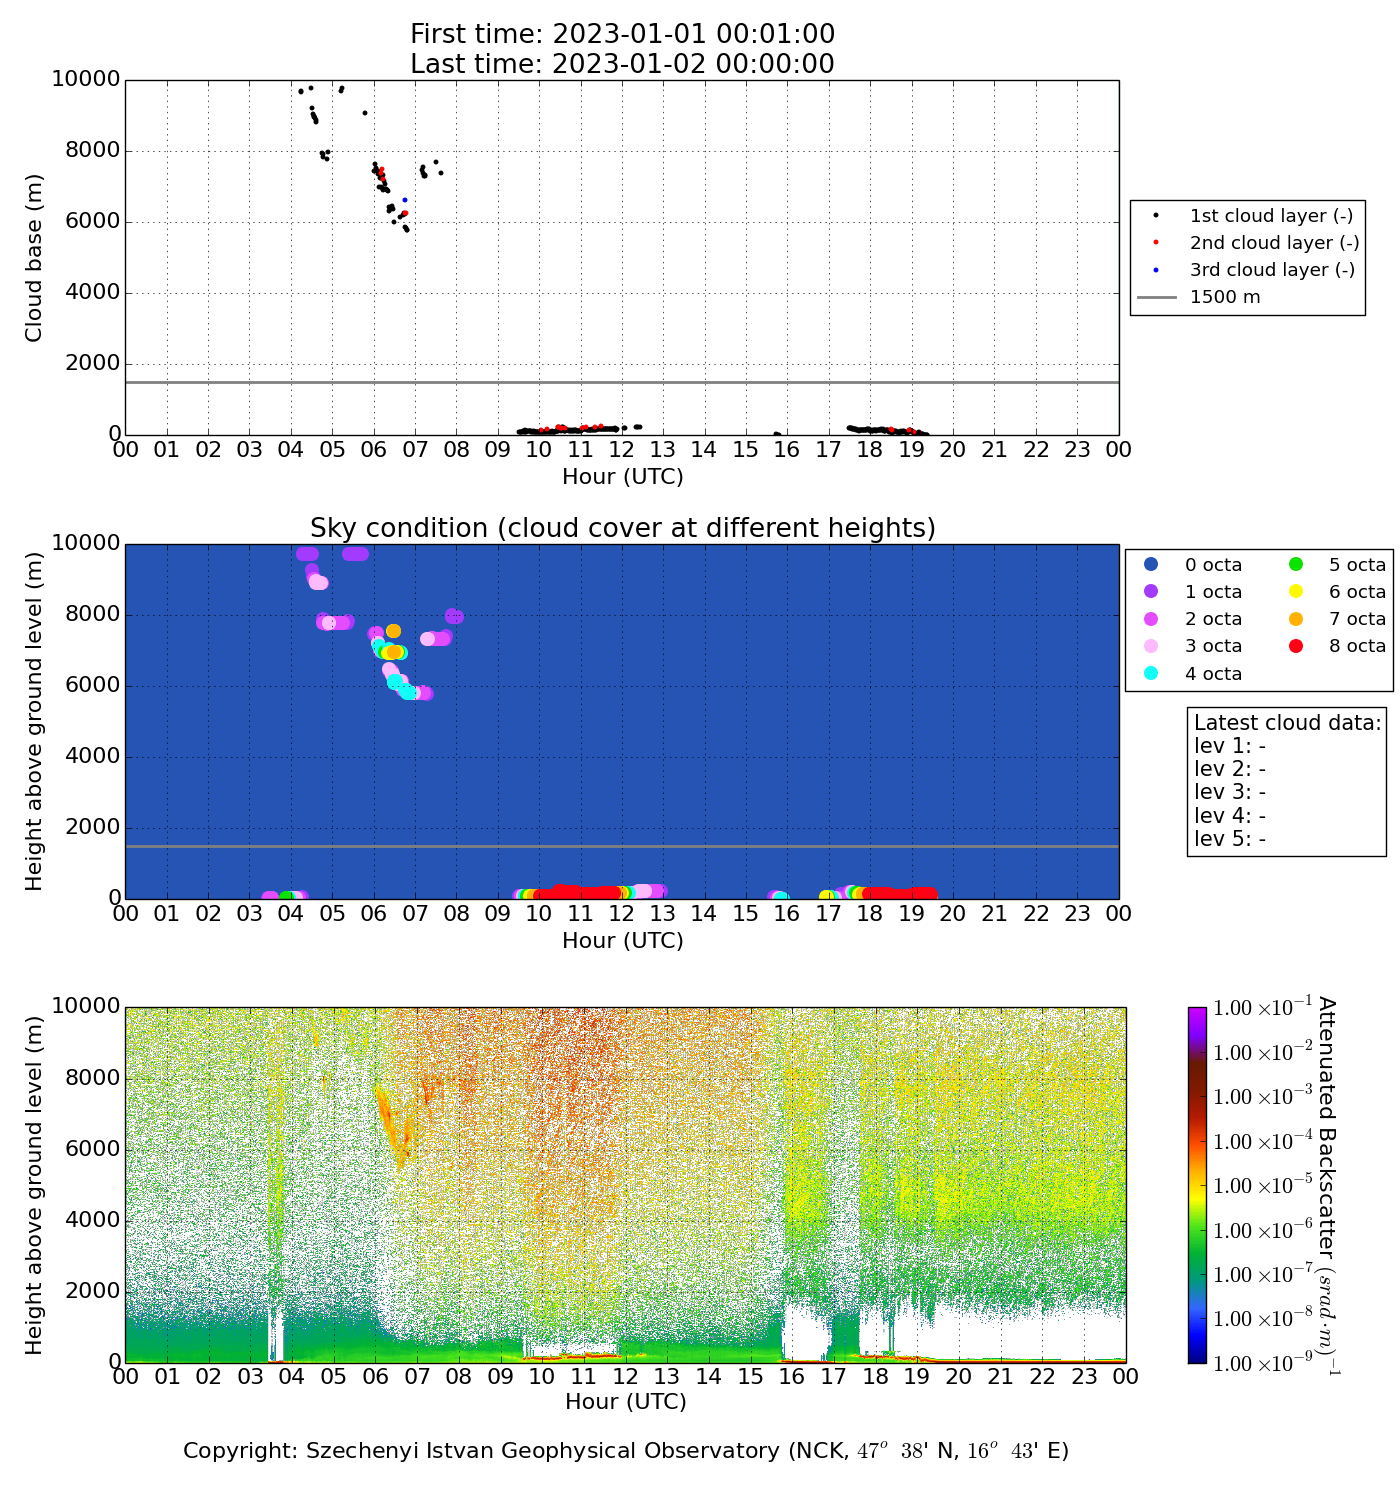The width and height of the screenshot is (1400, 1500).
Task: Click the red 2nd cloud layer legend marker
Action: click(1156, 242)
